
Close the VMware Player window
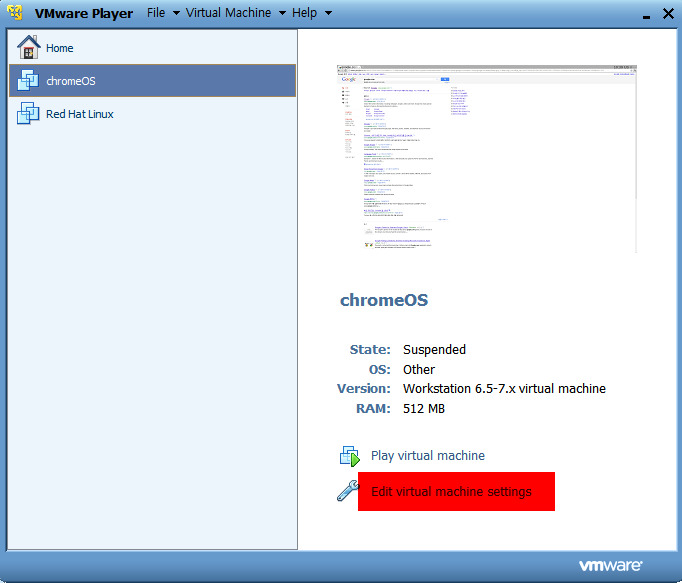point(668,13)
